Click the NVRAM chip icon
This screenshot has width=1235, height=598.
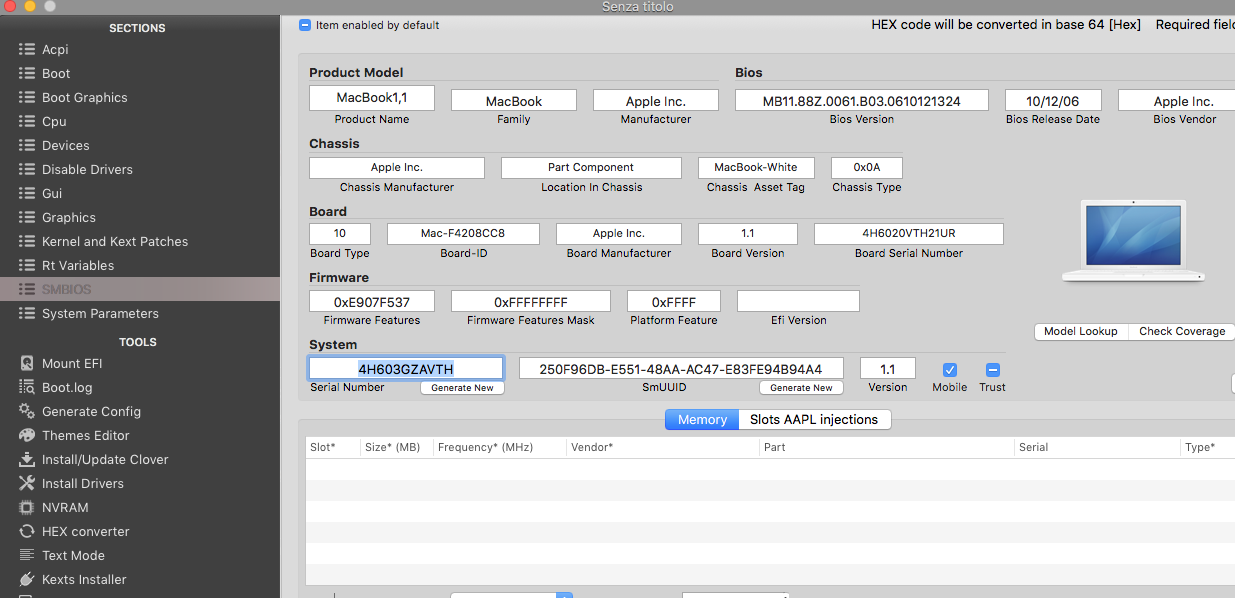pos(27,507)
